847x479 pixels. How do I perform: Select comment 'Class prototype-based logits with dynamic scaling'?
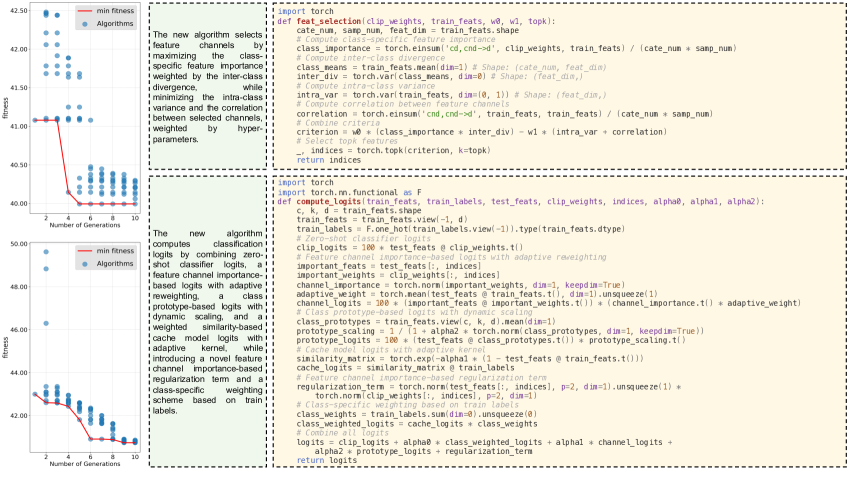point(414,312)
